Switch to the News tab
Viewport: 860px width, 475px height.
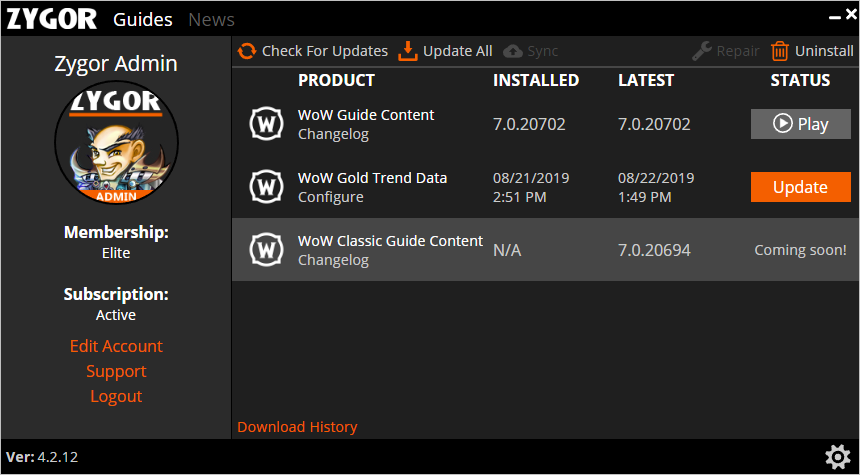211,20
